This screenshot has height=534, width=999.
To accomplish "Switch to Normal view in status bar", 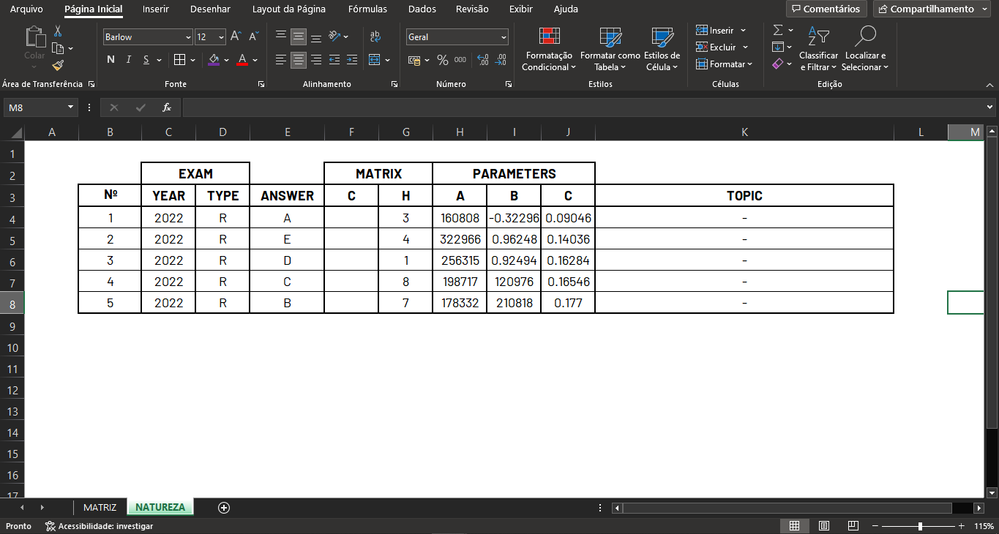I will (x=794, y=526).
